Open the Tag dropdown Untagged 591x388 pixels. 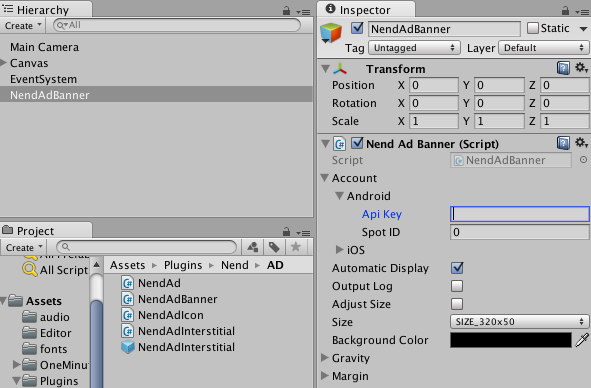[x=414, y=48]
